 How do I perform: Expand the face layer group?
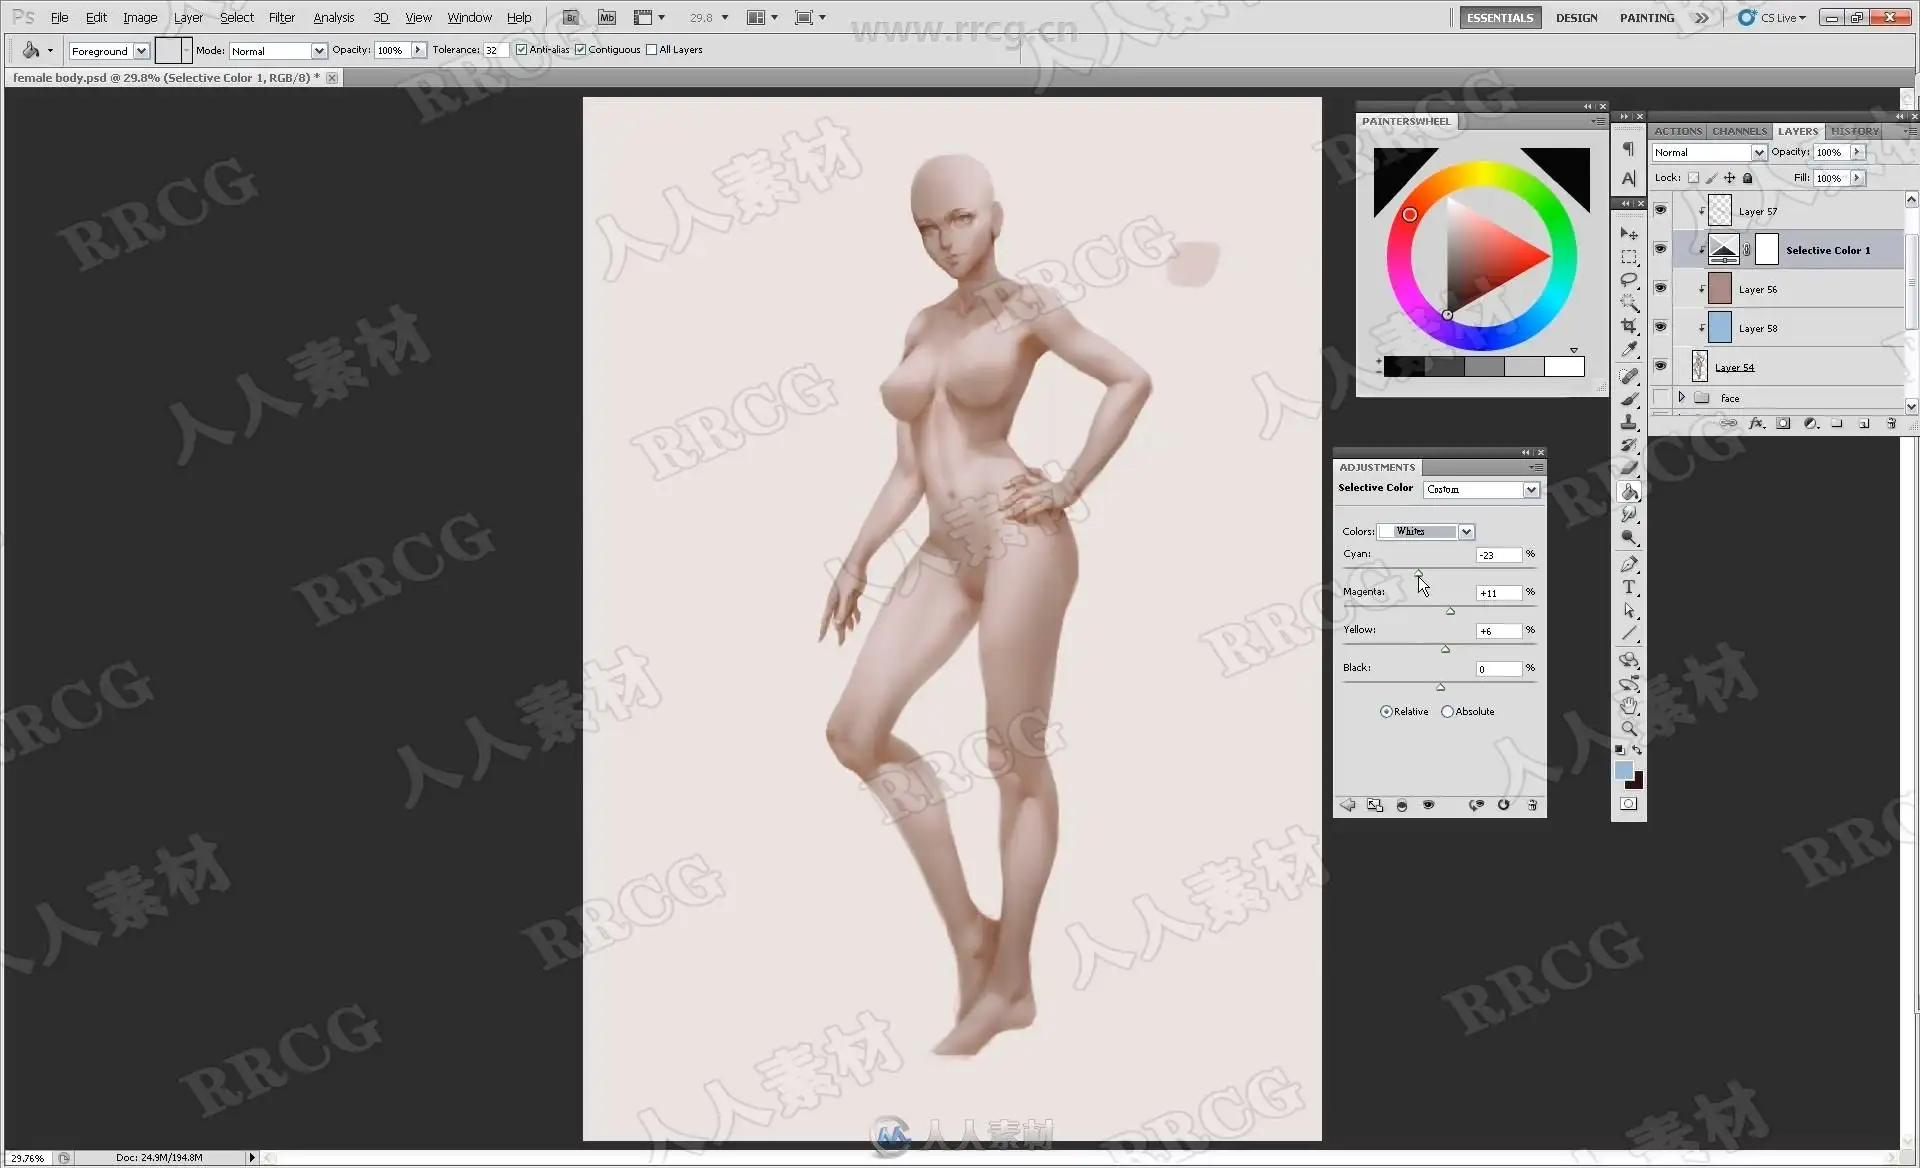coord(1681,398)
